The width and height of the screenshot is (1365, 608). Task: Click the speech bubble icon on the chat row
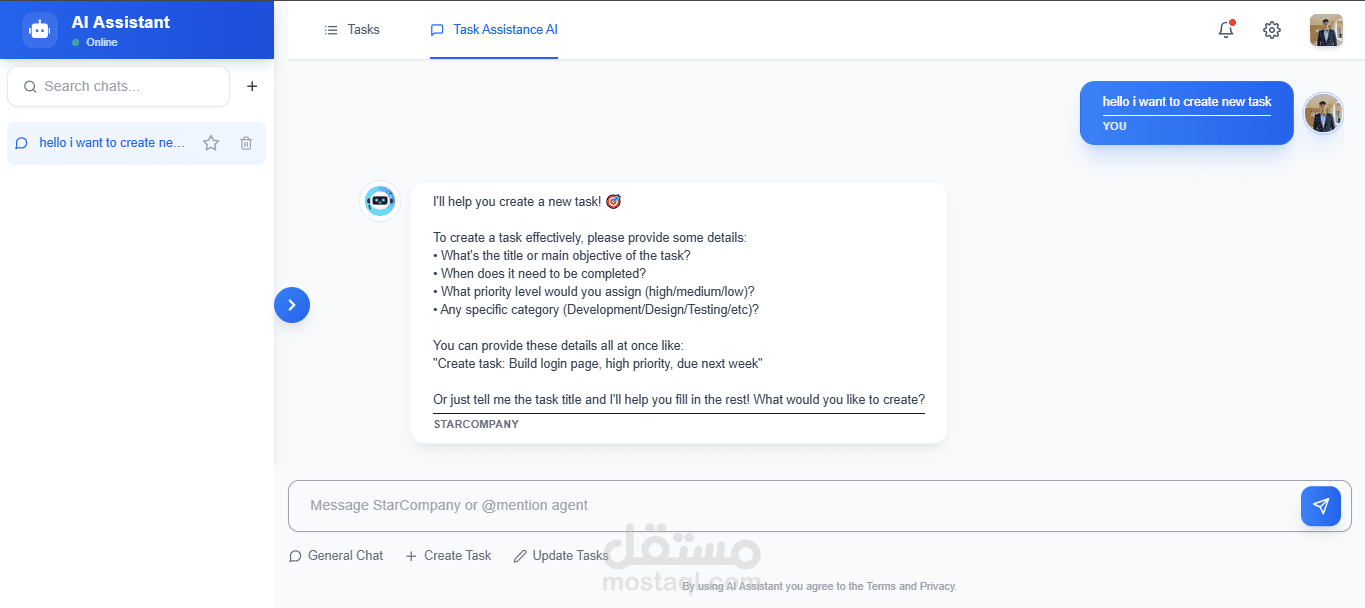click(x=22, y=143)
